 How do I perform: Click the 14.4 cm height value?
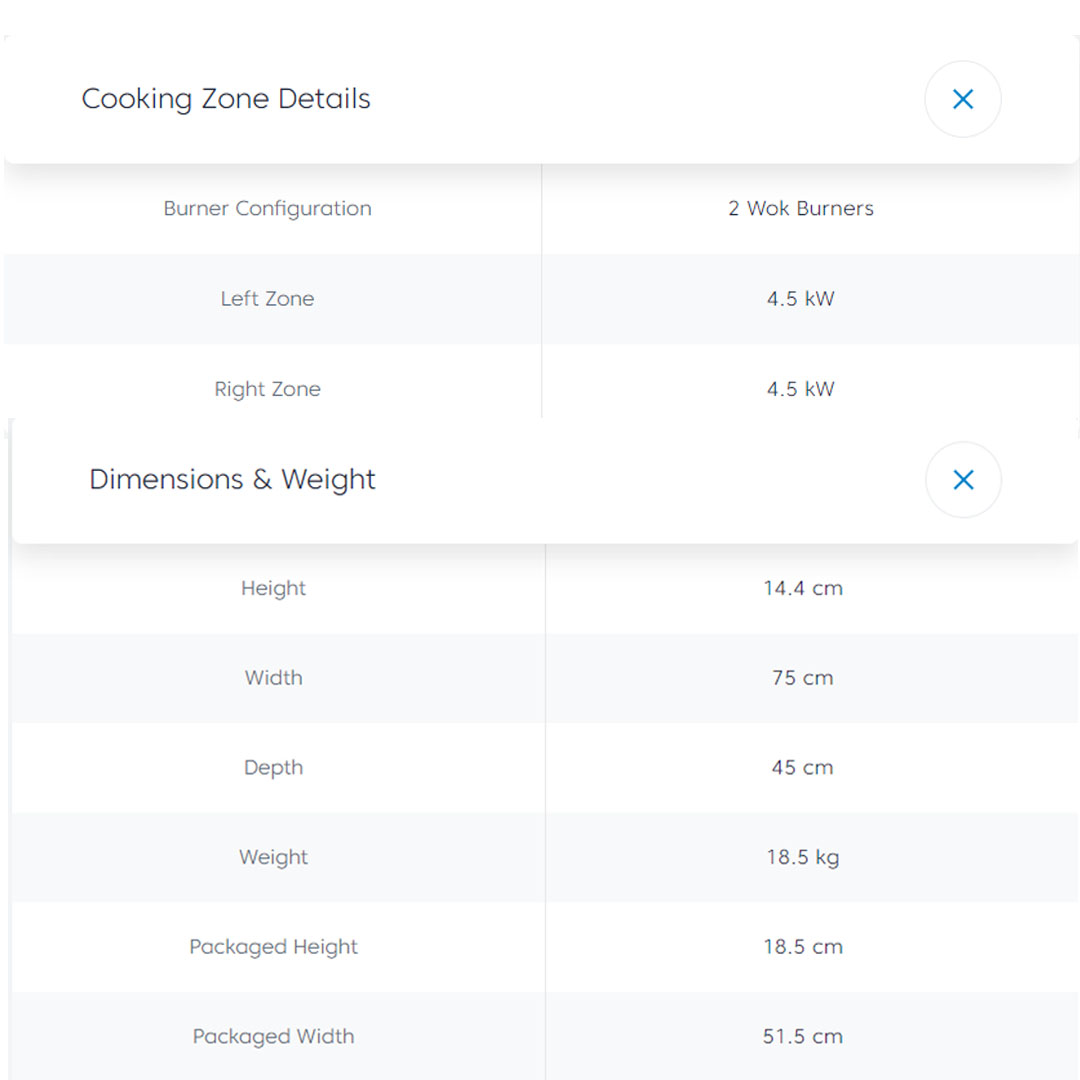pos(802,588)
